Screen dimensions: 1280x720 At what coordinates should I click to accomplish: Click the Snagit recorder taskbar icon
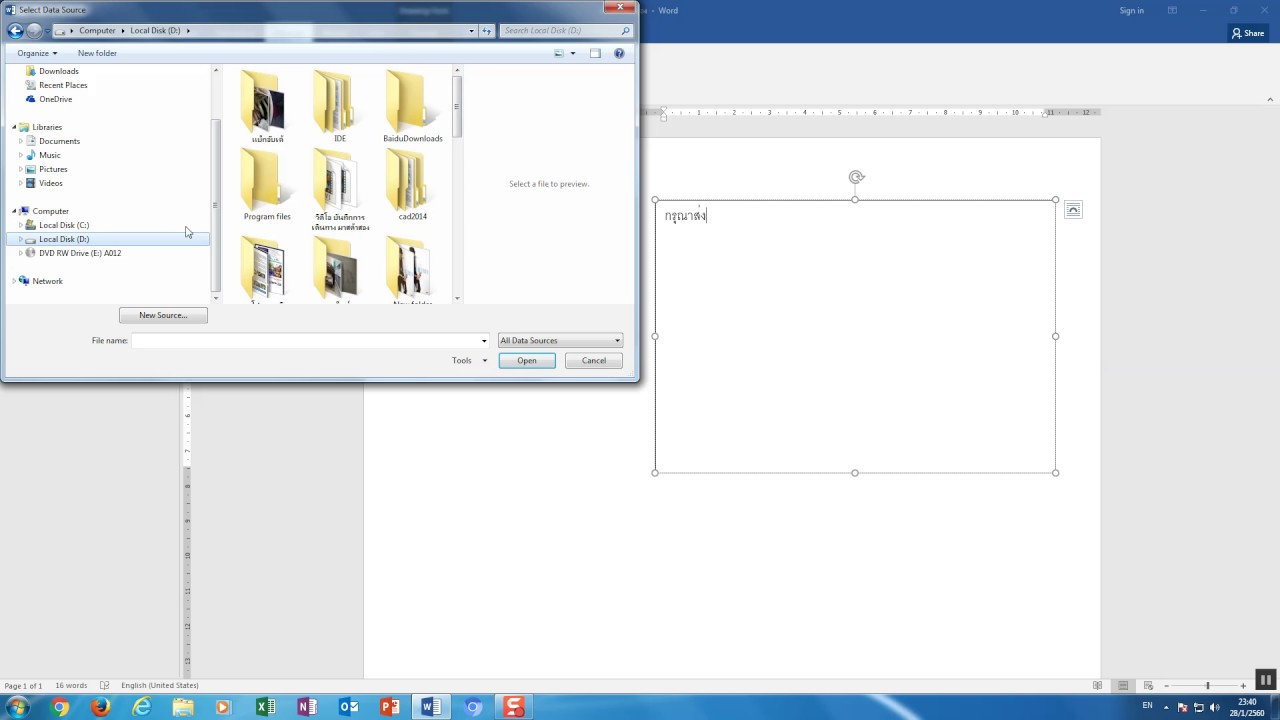click(513, 707)
